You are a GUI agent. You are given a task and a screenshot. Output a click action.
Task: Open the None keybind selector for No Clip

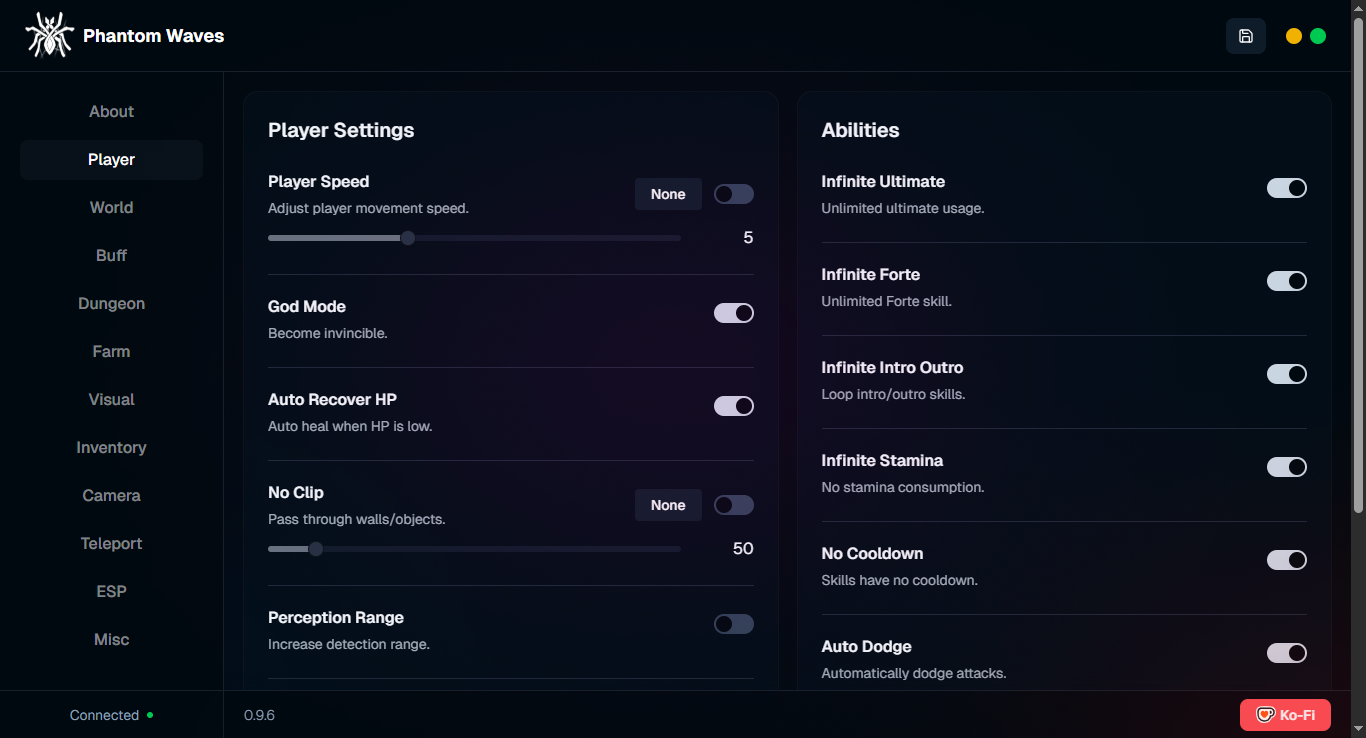[x=668, y=504]
